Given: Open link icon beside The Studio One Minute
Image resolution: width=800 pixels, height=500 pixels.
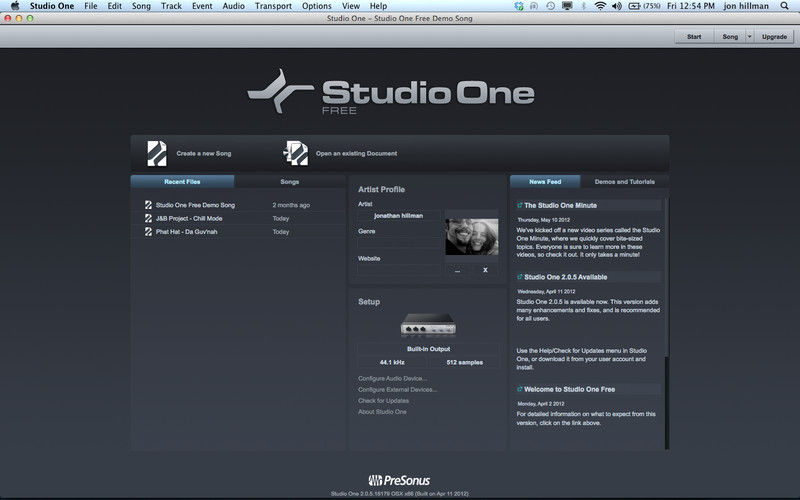Looking at the screenshot, I should pyautogui.click(x=519, y=205).
